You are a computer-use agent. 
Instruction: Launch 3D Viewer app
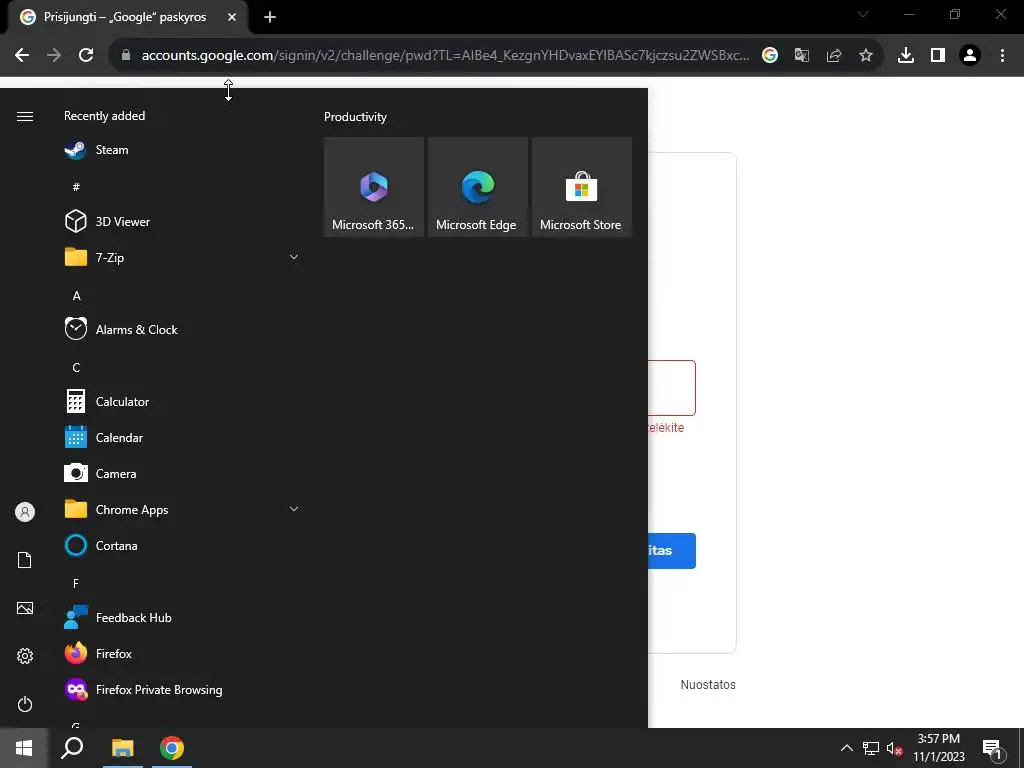pyautogui.click(x=182, y=221)
